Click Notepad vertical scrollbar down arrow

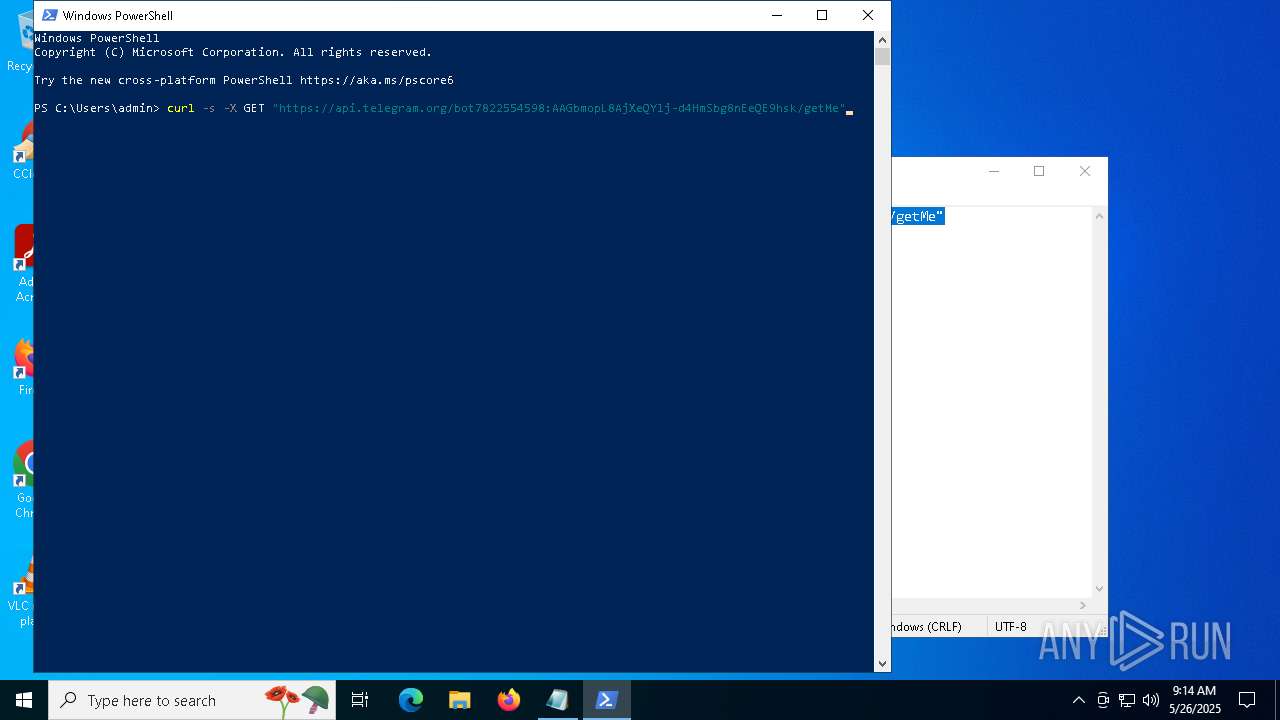[1099, 589]
